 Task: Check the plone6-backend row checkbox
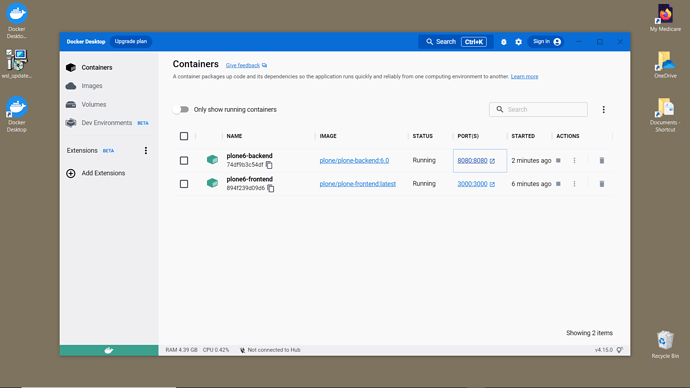[x=184, y=161]
